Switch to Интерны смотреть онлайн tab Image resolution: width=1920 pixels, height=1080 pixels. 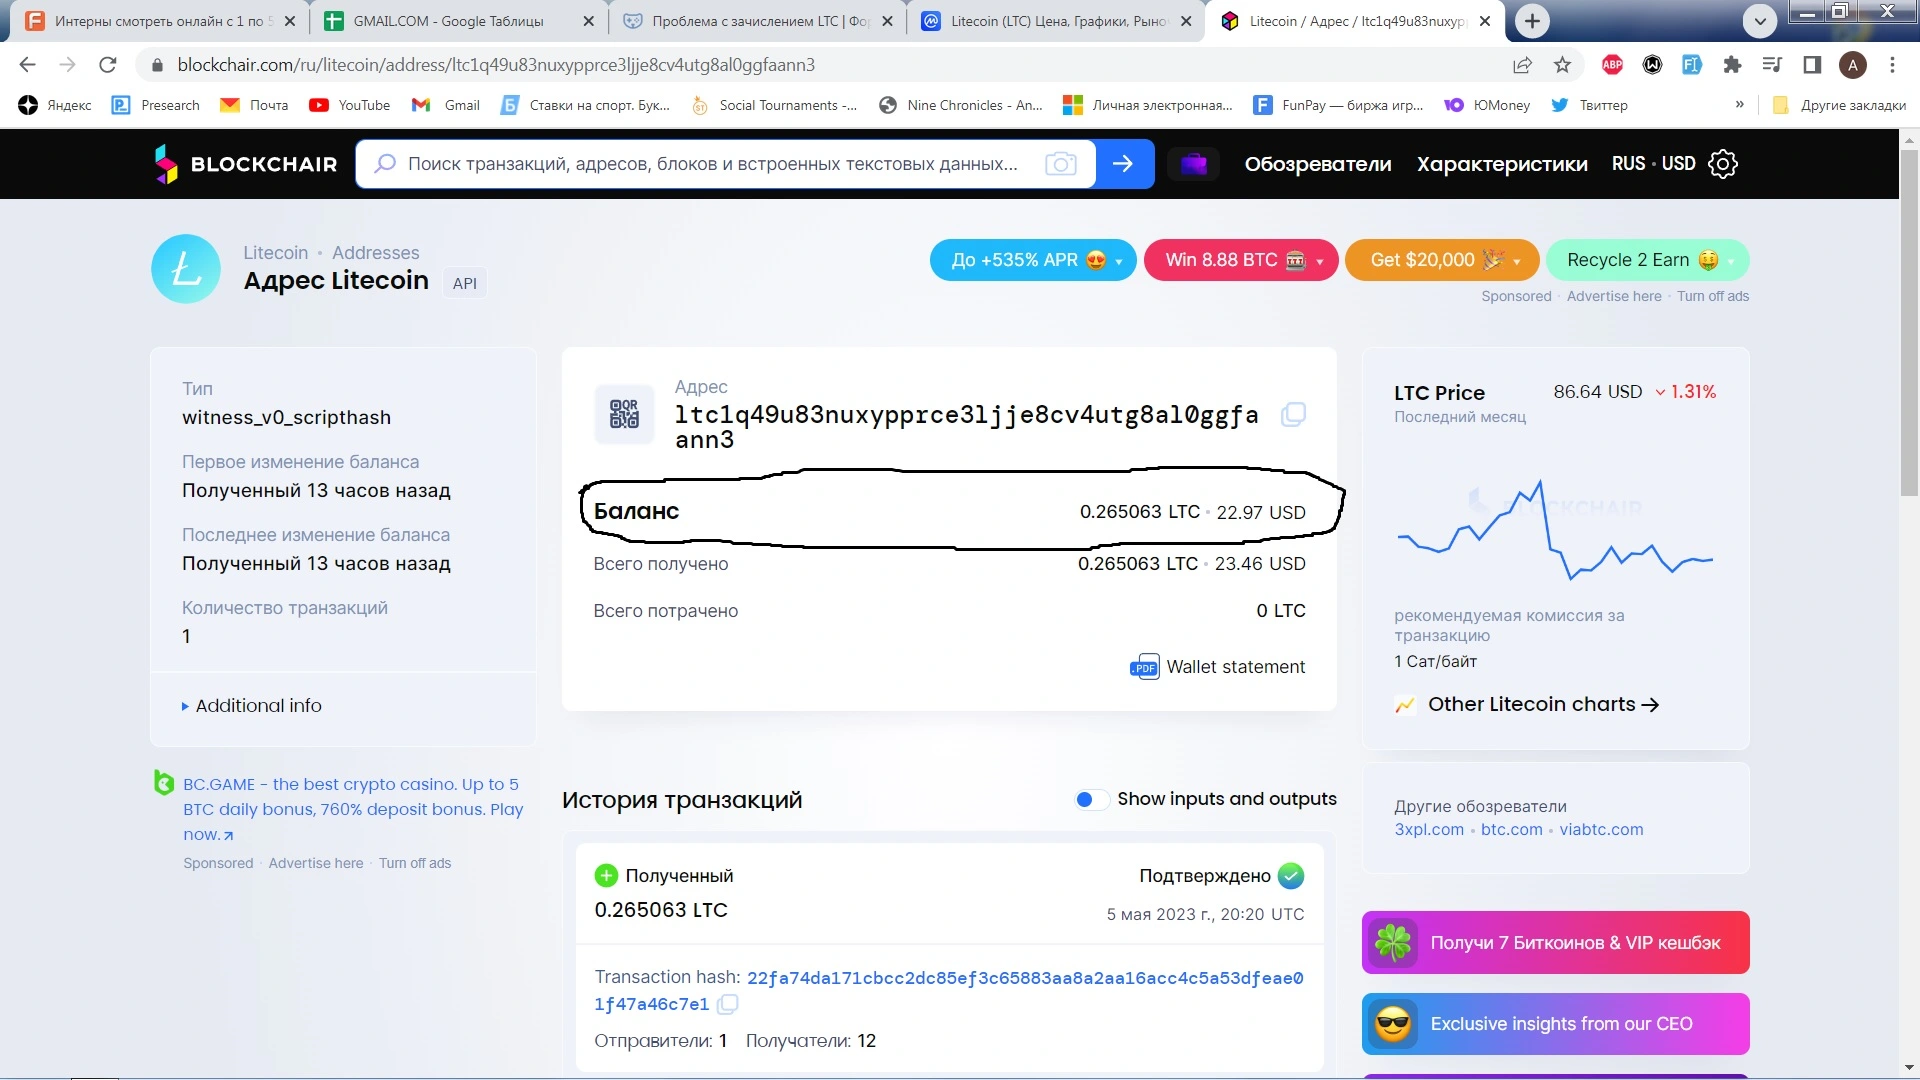pyautogui.click(x=158, y=20)
